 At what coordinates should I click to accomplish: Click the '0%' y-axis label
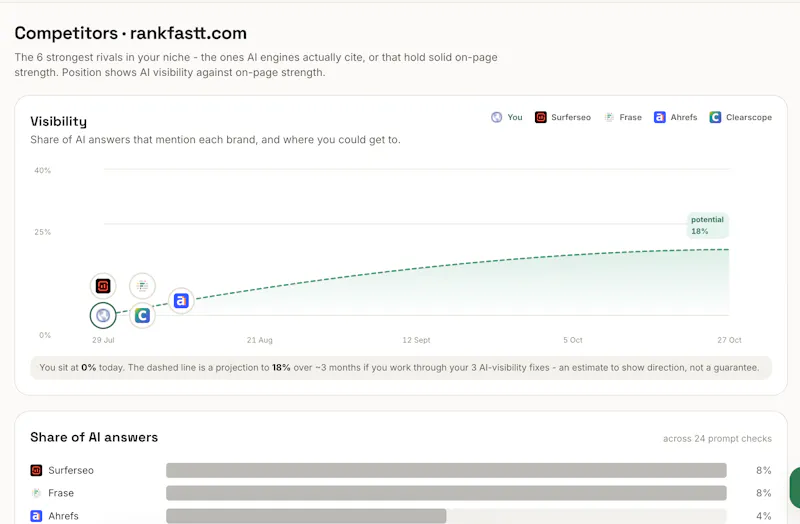click(45, 335)
